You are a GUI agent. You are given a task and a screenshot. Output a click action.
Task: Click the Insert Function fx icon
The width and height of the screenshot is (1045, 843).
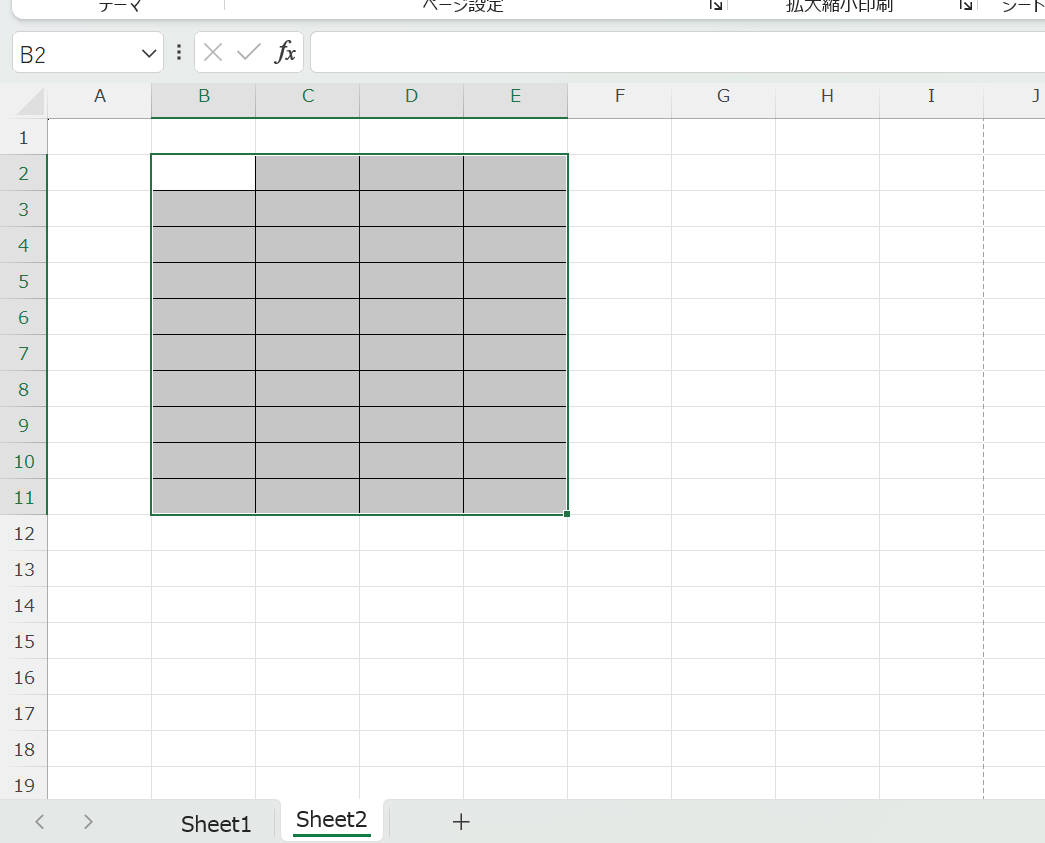(x=286, y=53)
